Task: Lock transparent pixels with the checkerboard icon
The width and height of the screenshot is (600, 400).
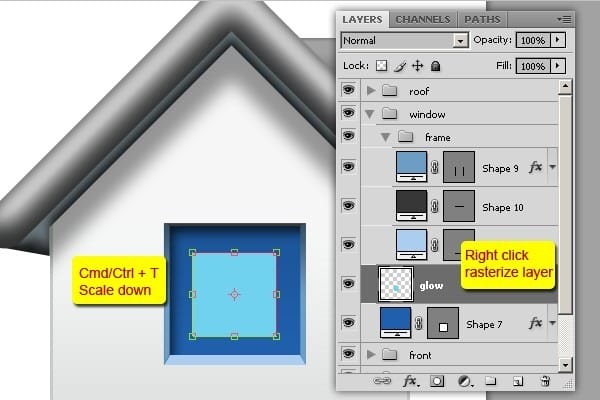Action: coord(381,66)
